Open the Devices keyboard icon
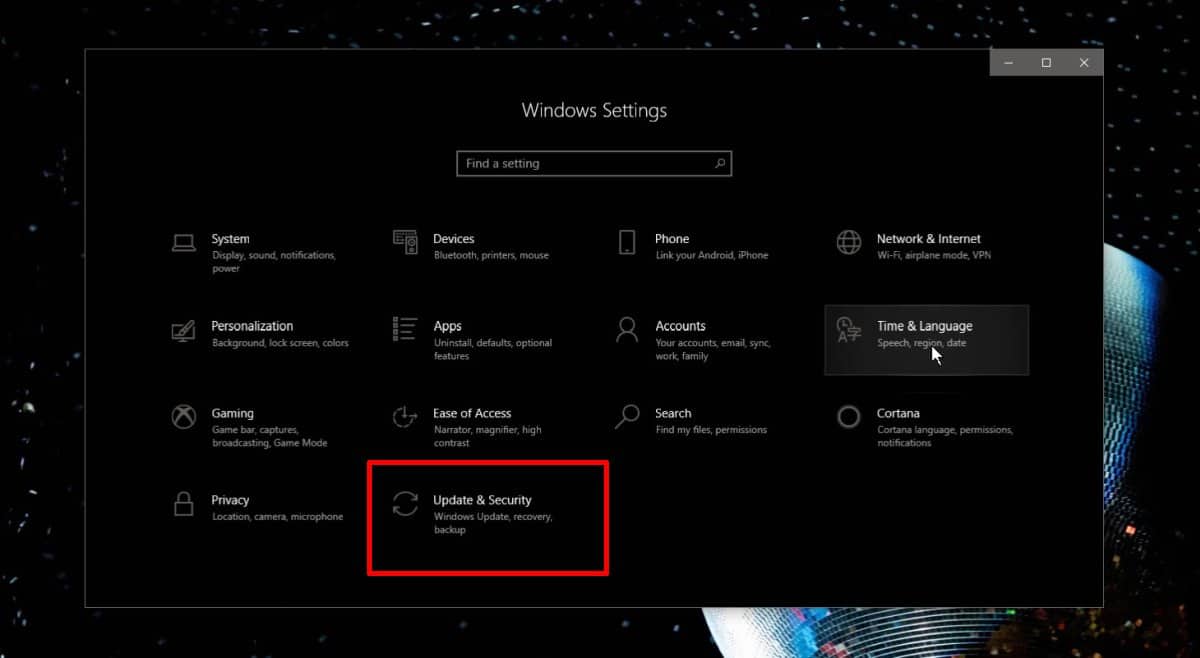The image size is (1200, 658). pyautogui.click(x=405, y=242)
